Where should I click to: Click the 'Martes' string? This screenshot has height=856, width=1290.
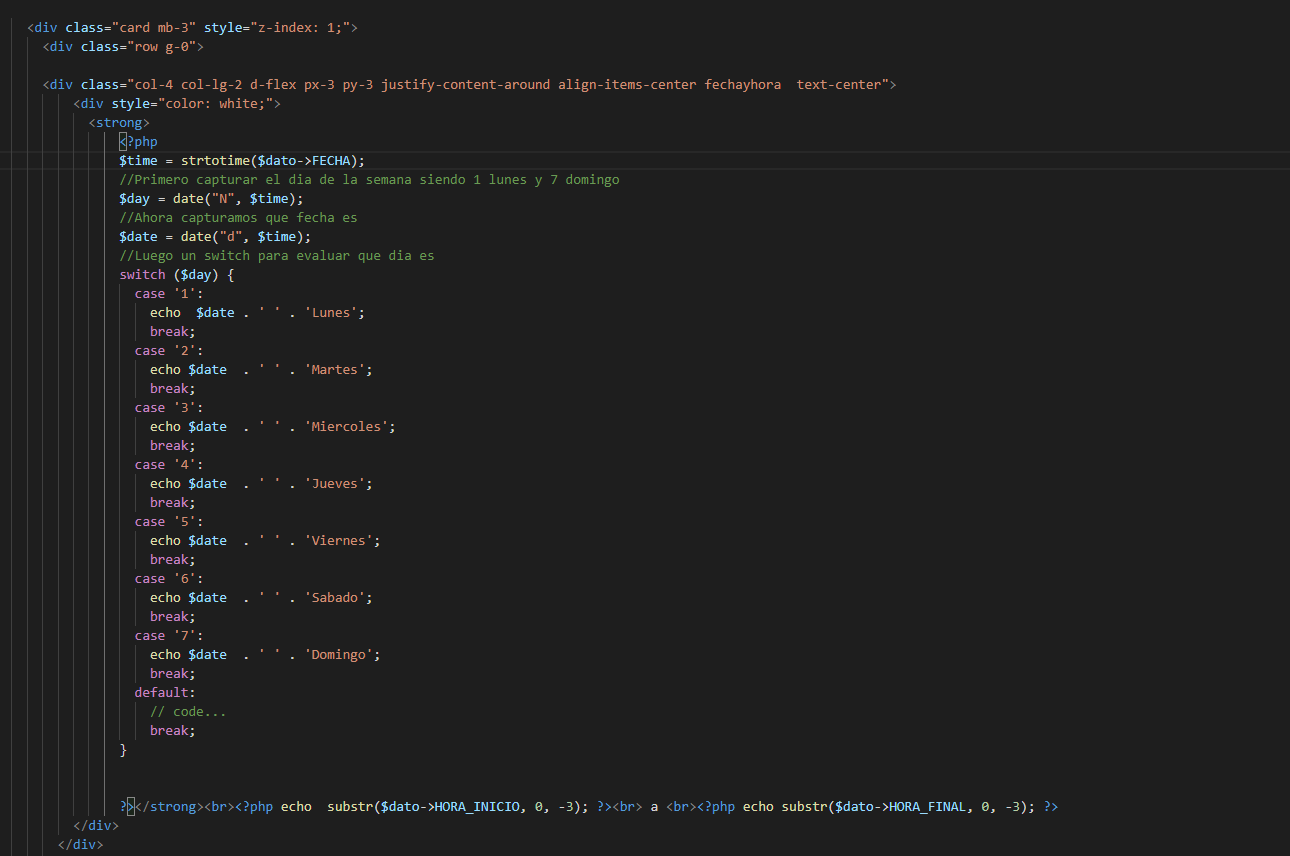(335, 369)
